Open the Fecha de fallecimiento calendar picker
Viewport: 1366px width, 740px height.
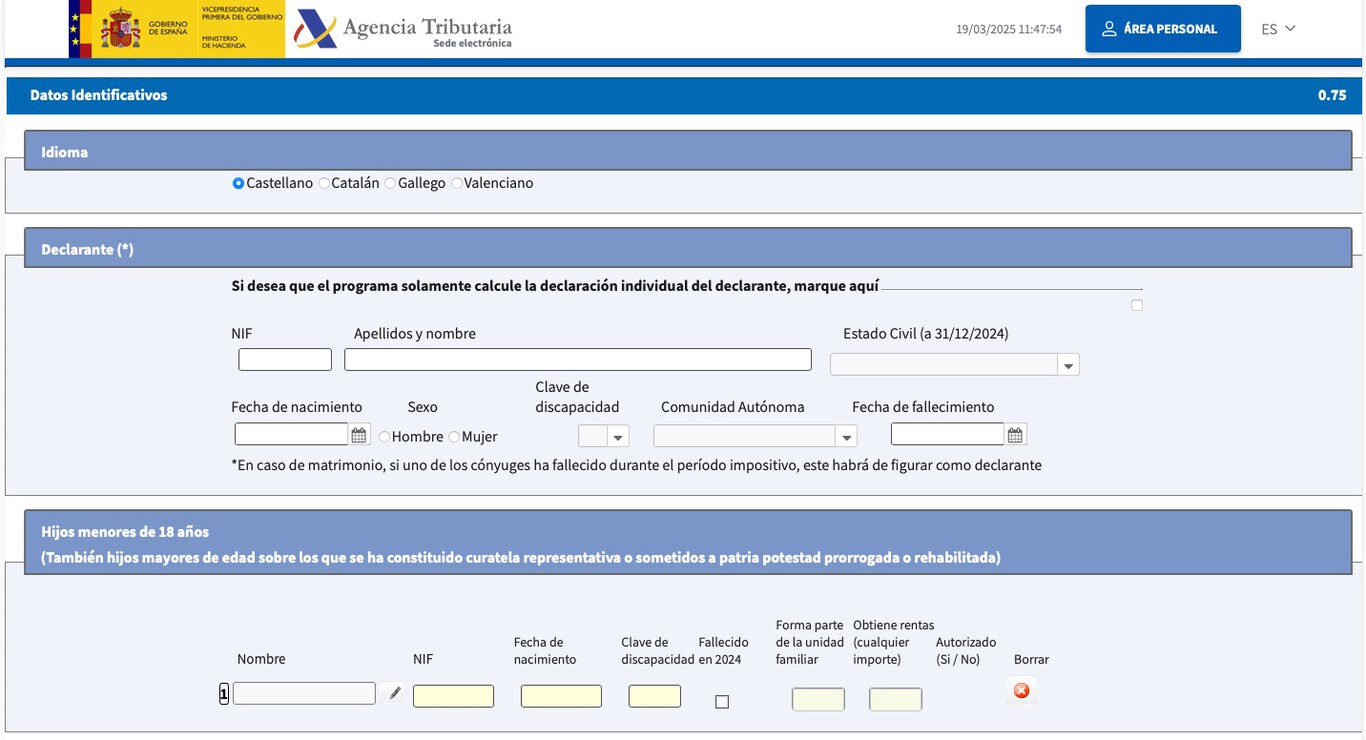click(1015, 435)
